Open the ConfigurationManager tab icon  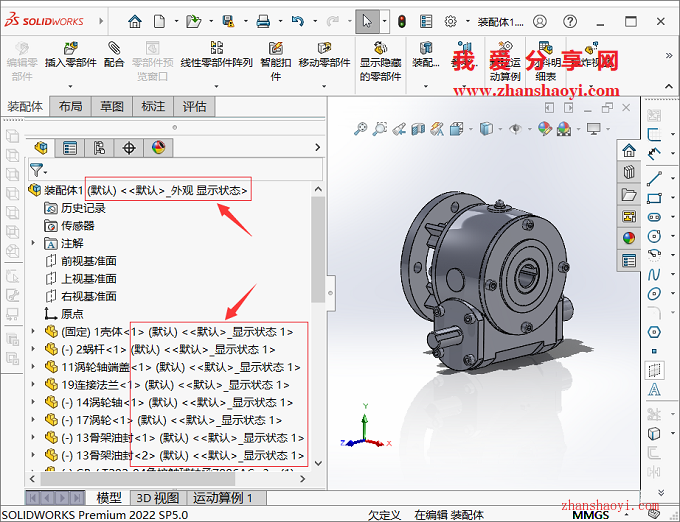(x=99, y=148)
